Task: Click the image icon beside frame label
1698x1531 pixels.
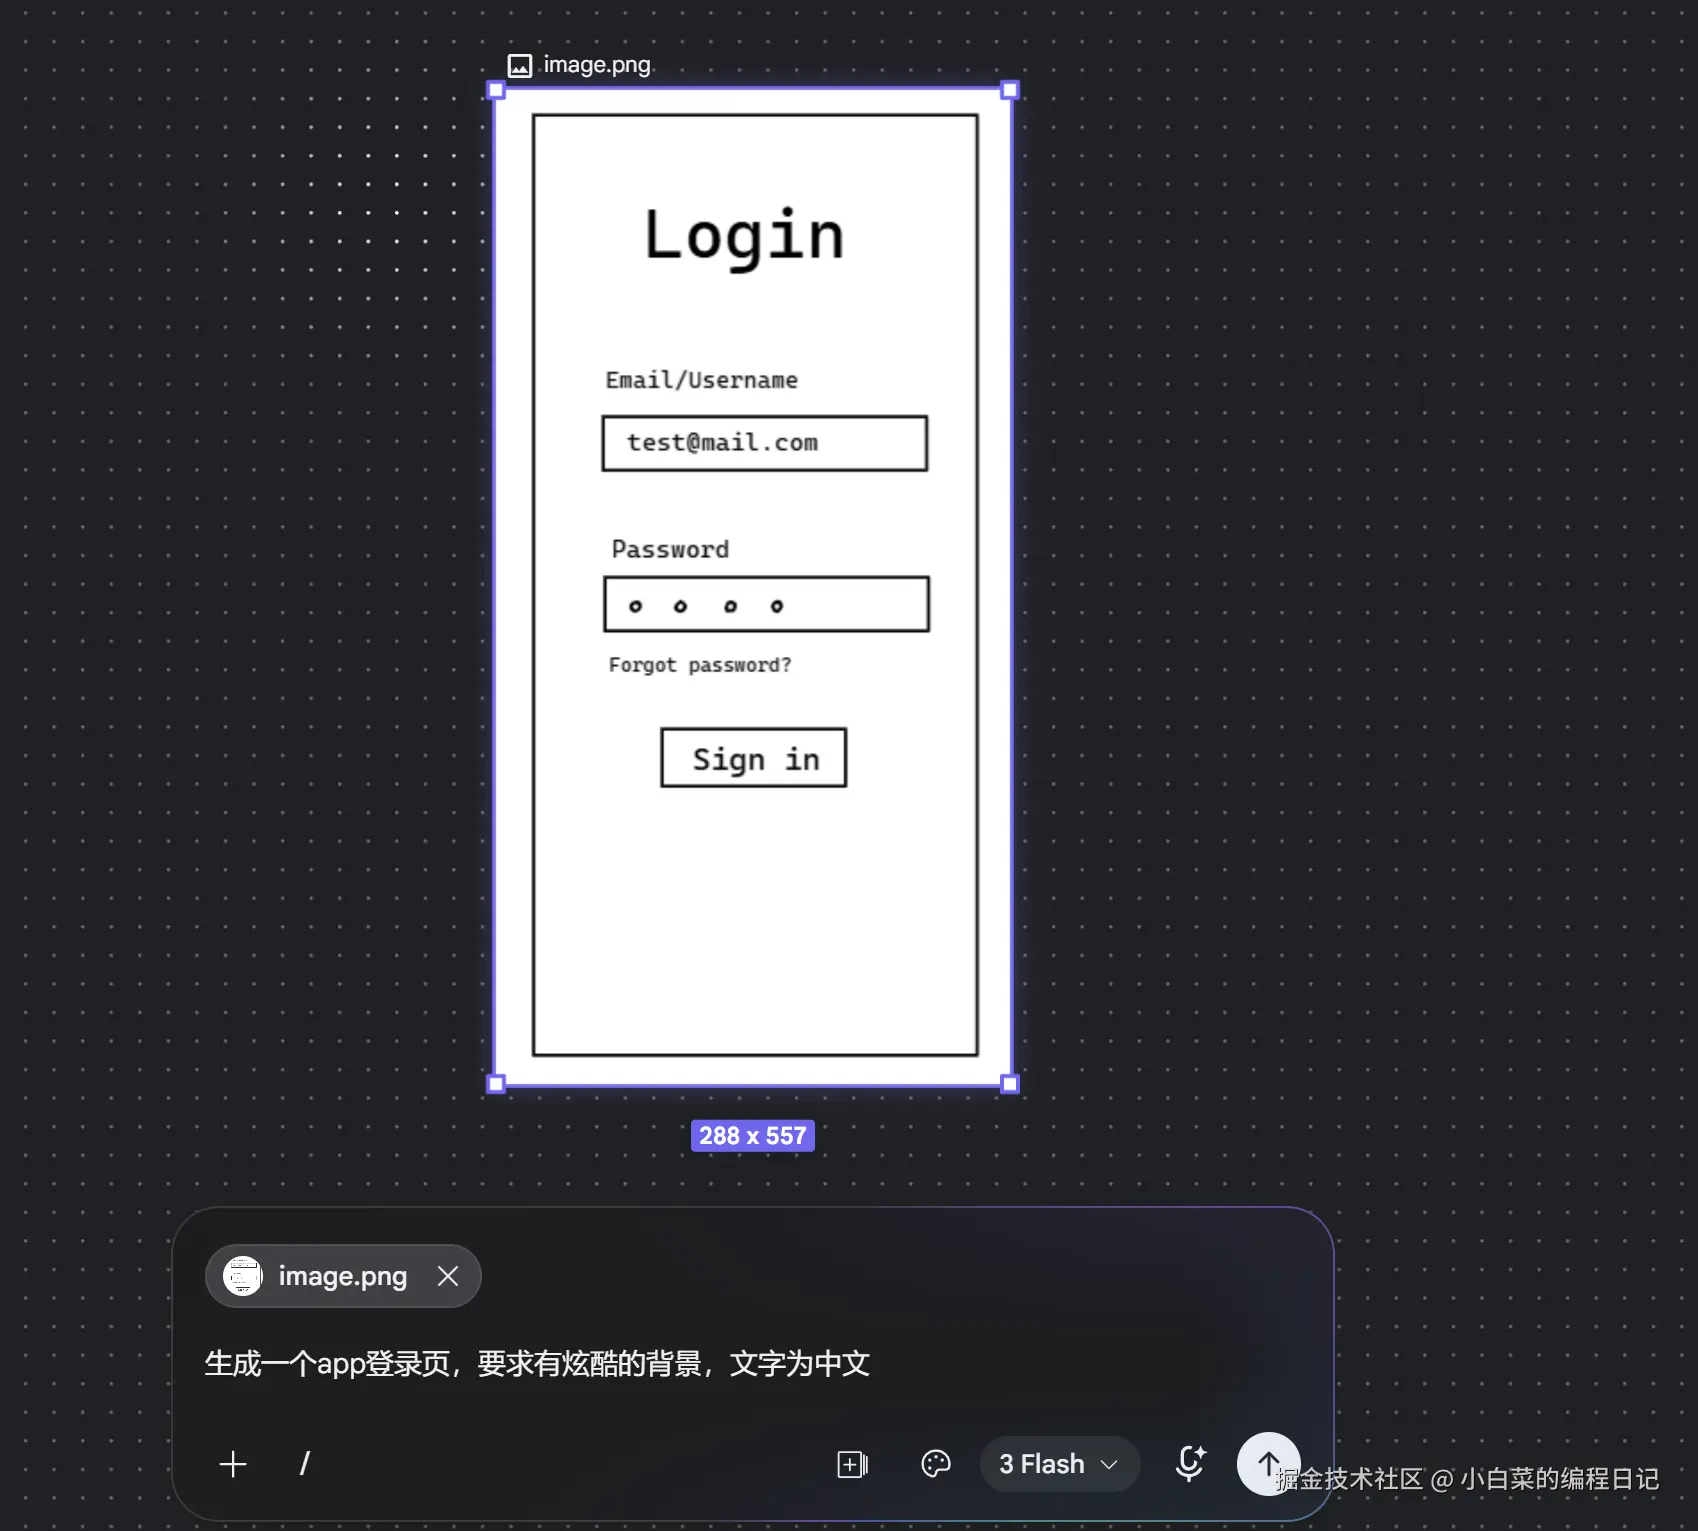Action: coord(520,66)
